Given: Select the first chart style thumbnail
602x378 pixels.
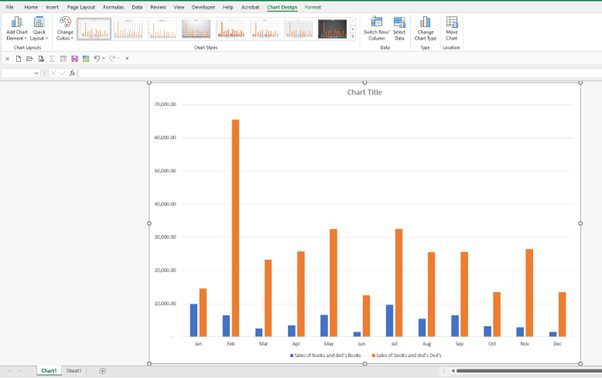Looking at the screenshot, I should tap(94, 29).
